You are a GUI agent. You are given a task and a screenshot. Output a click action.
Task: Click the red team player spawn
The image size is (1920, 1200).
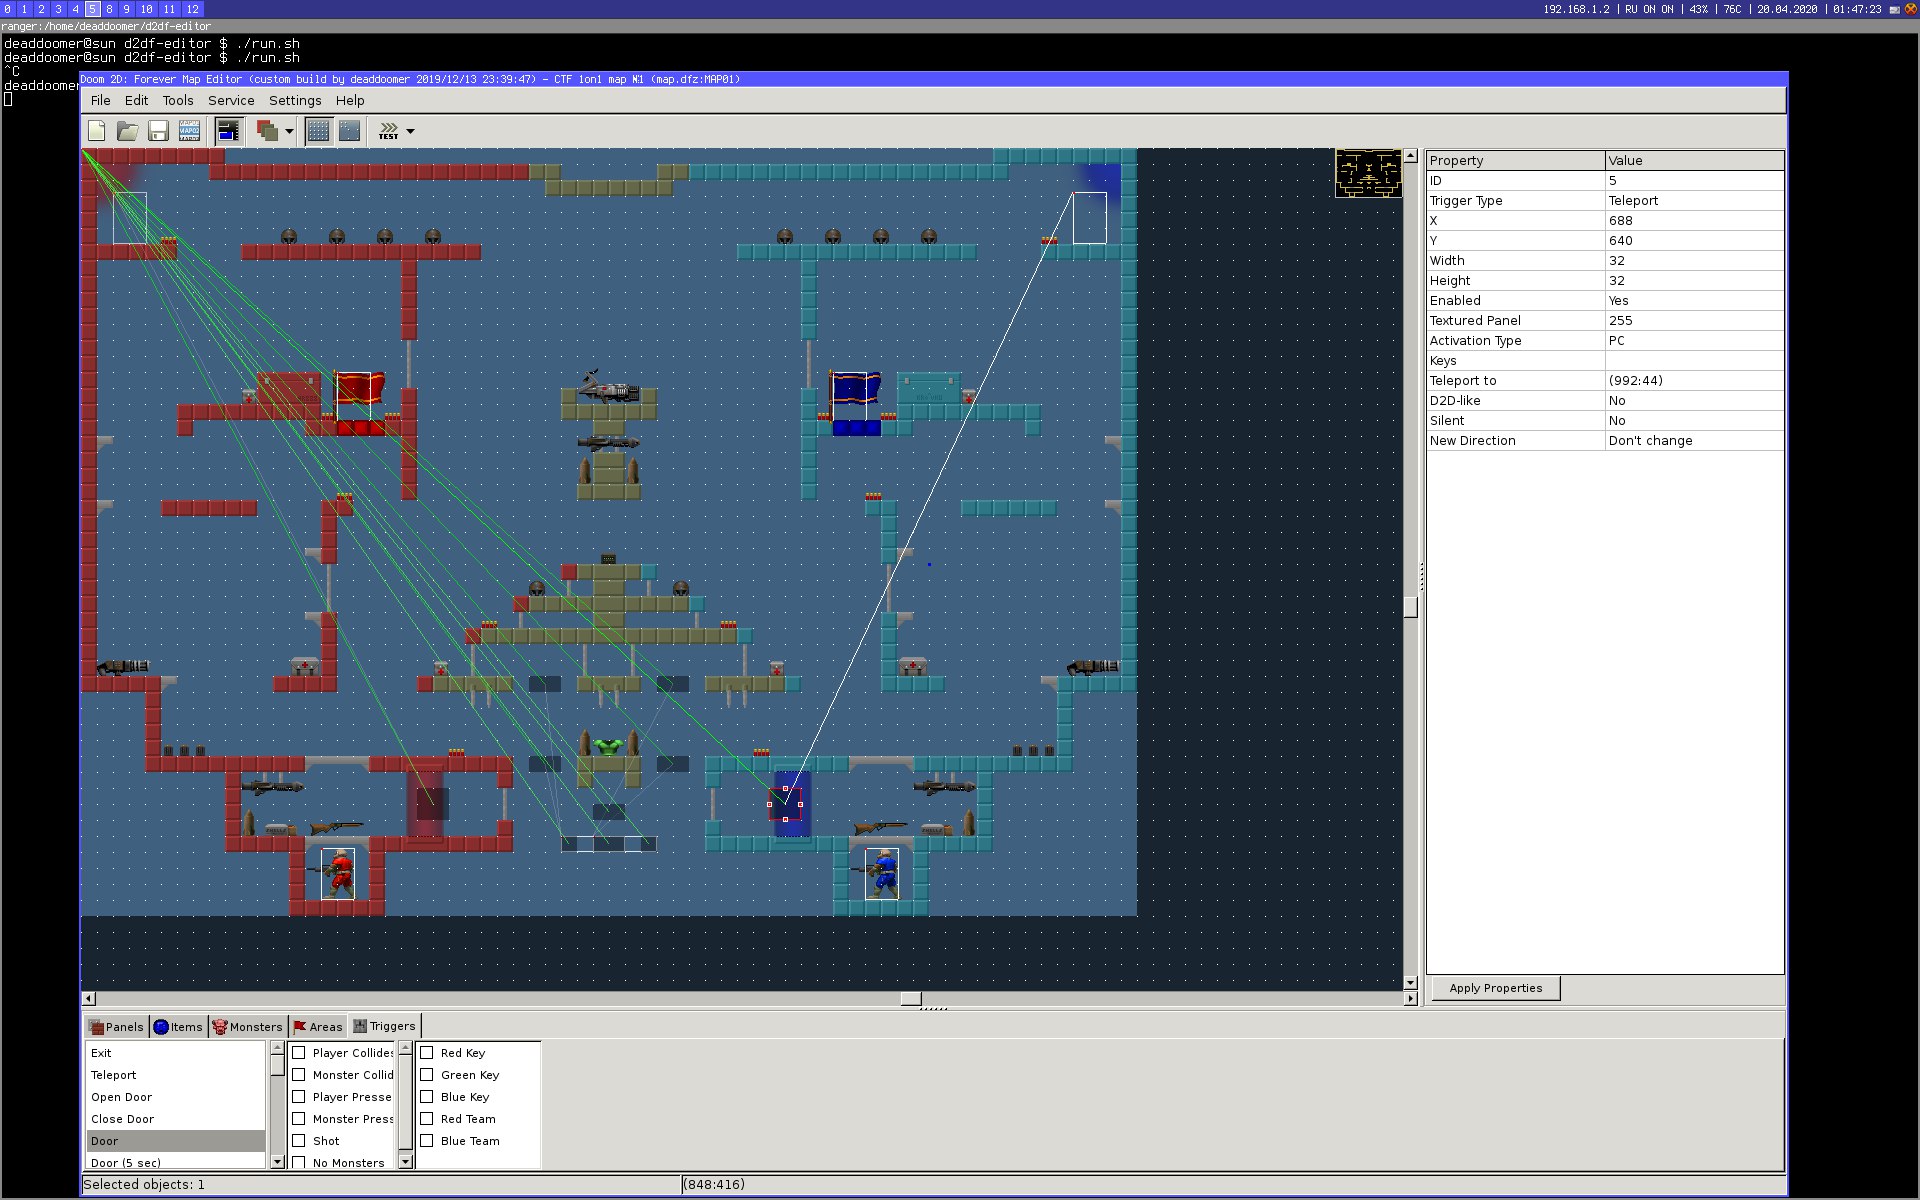[x=338, y=874]
